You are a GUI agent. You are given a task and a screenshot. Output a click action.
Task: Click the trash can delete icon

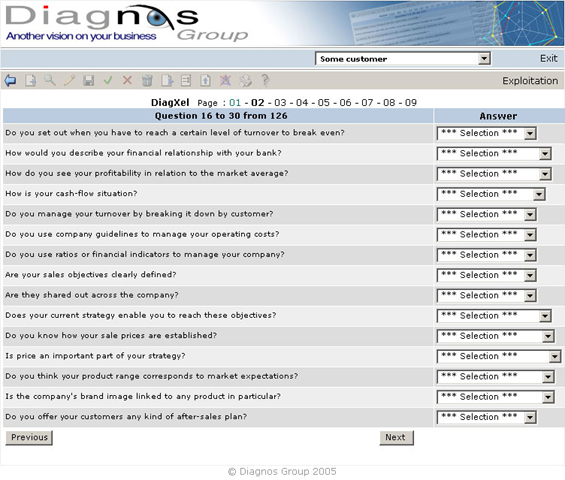click(x=147, y=80)
